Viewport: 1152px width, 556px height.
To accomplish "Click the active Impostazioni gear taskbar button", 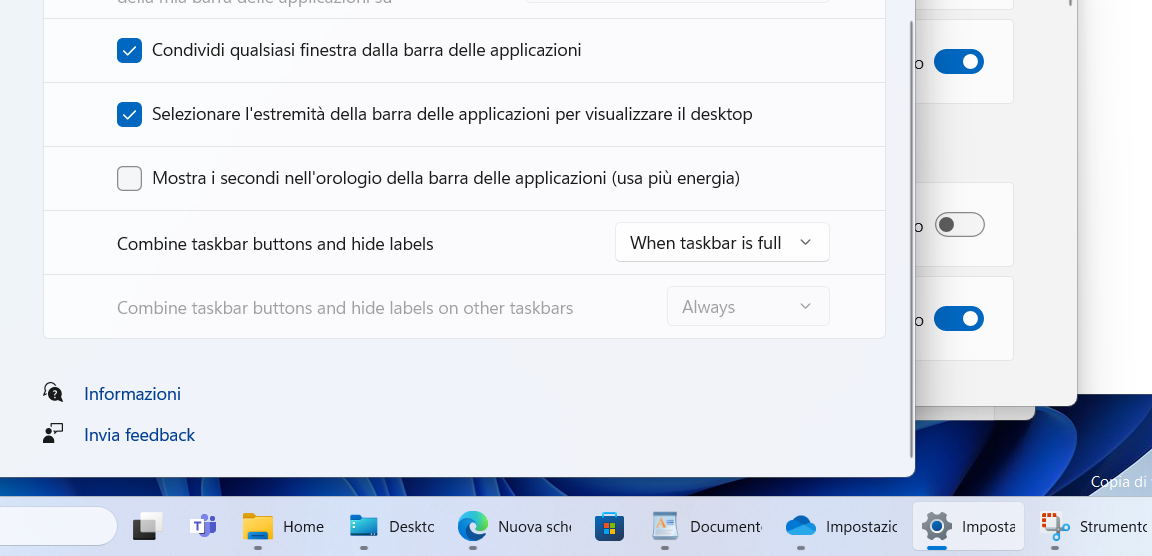I will 968,527.
